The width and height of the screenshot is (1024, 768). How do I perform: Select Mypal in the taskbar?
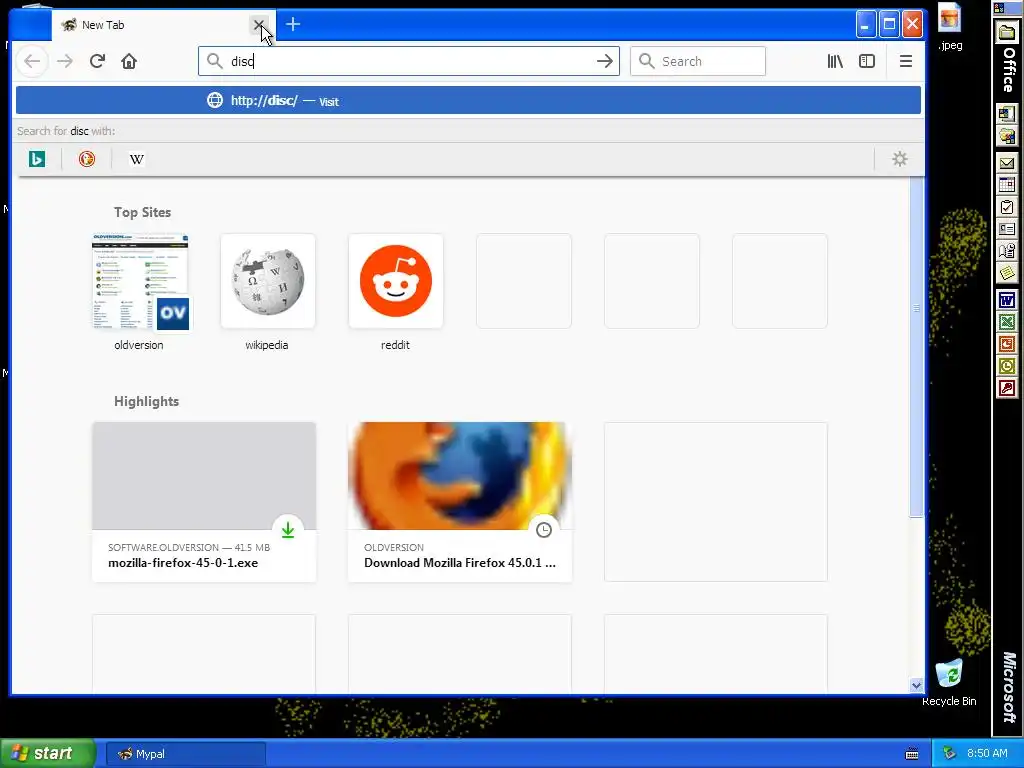pos(185,754)
